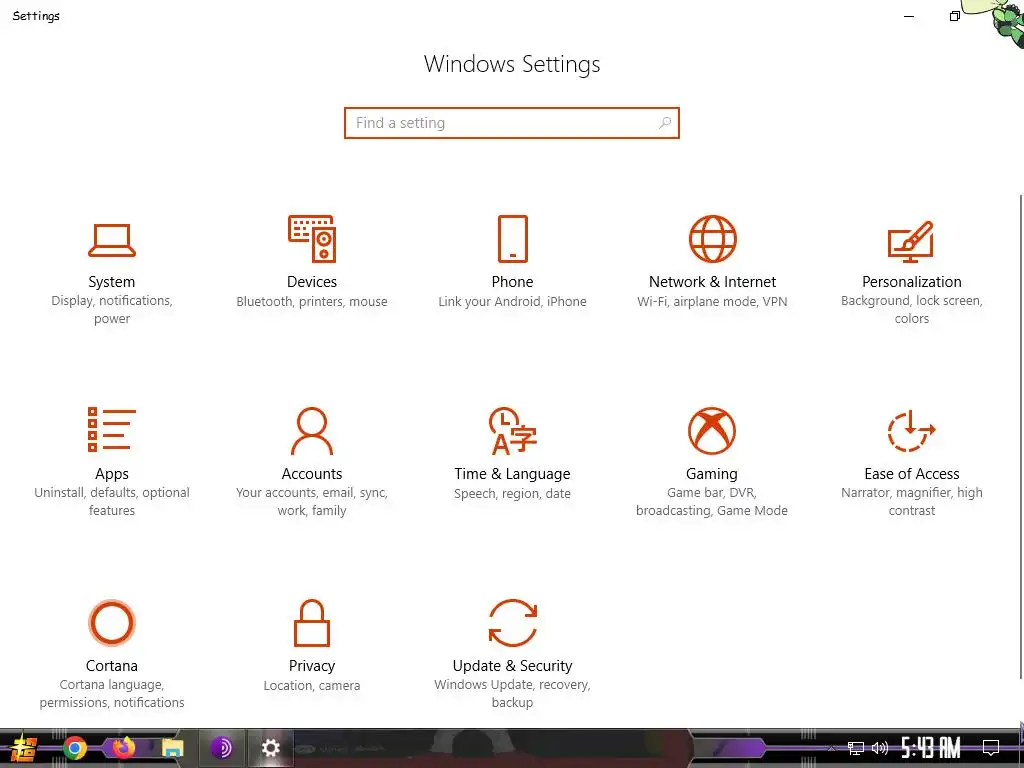Restore down the Settings window
The width and height of the screenshot is (1024, 768).
pos(954,16)
